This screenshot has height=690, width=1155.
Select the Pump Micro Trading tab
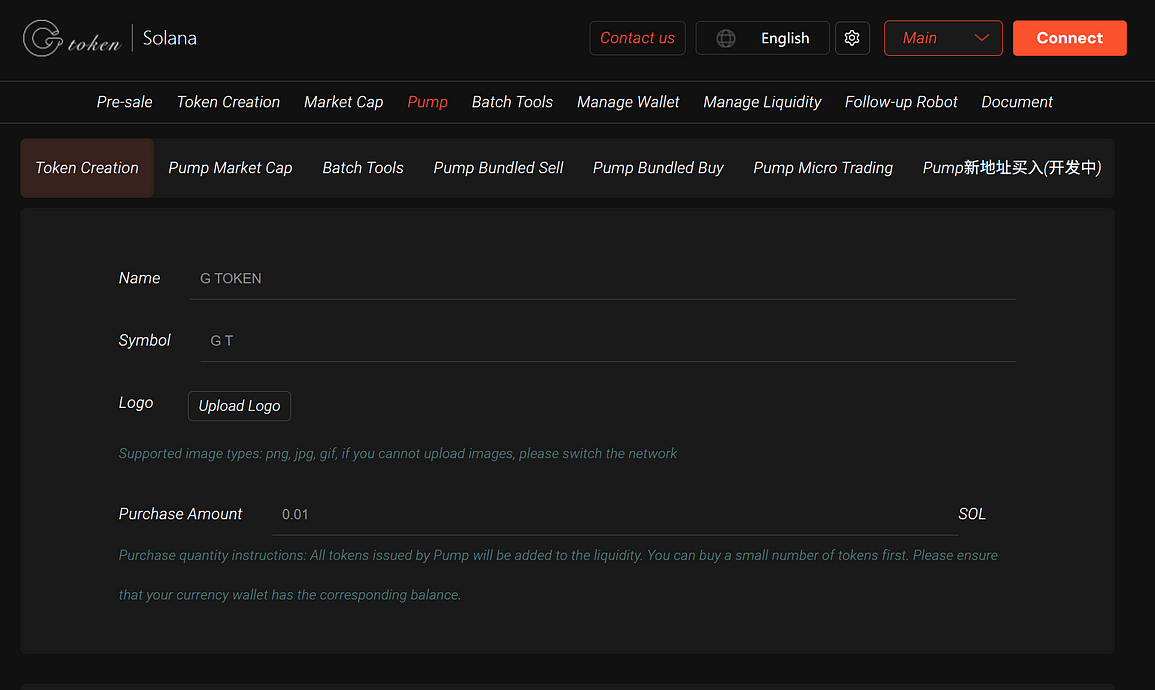[823, 168]
